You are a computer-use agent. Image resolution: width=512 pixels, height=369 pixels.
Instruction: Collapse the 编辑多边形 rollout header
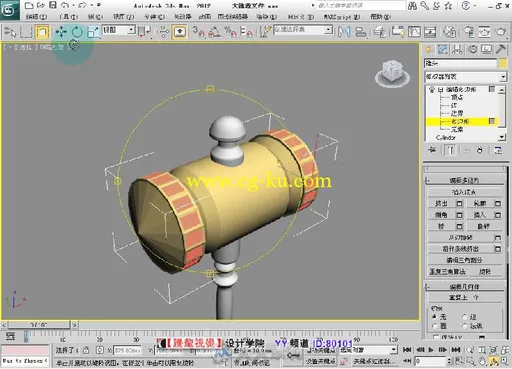pyautogui.click(x=464, y=180)
